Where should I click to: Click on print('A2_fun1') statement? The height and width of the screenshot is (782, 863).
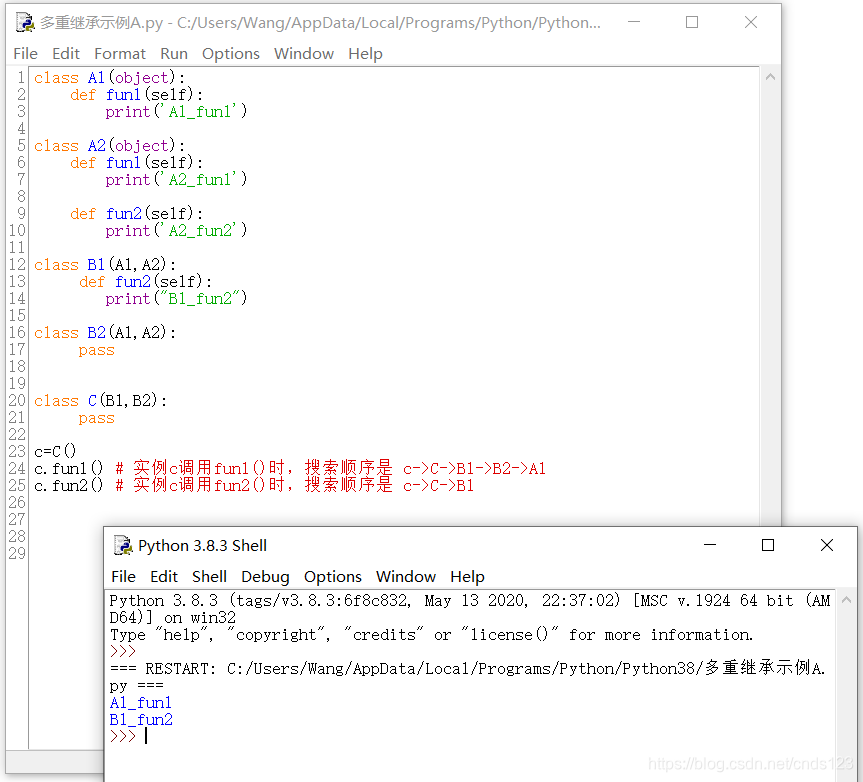176,180
